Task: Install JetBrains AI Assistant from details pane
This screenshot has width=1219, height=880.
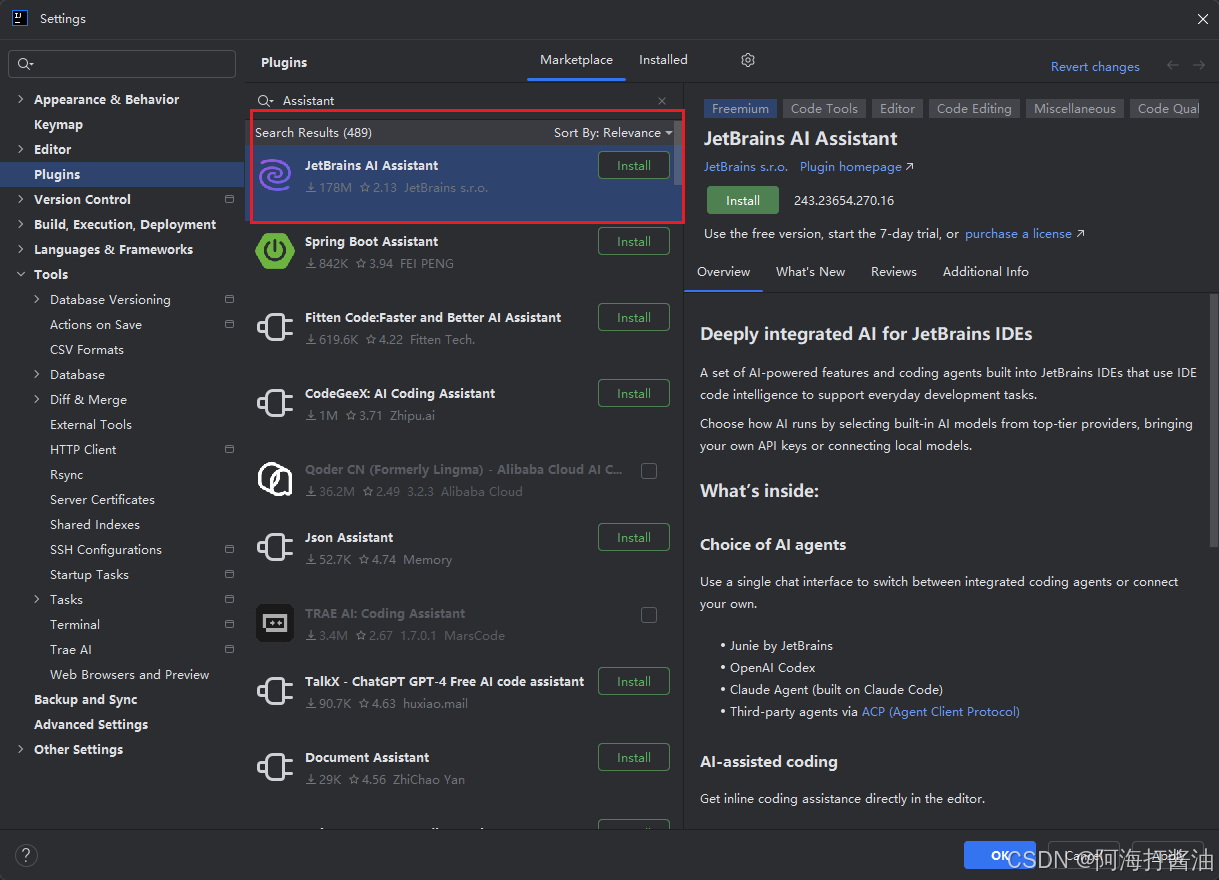Action: pyautogui.click(x=743, y=201)
